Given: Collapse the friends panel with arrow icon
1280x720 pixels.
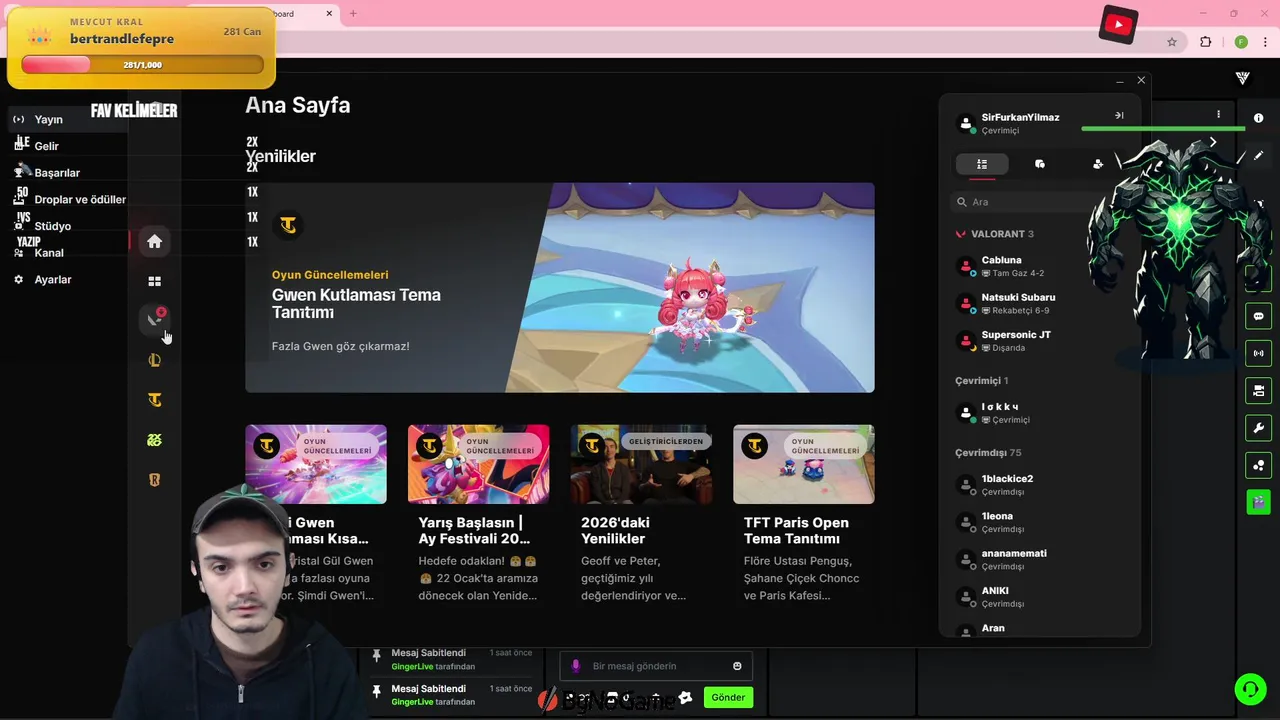Looking at the screenshot, I should (x=1119, y=115).
